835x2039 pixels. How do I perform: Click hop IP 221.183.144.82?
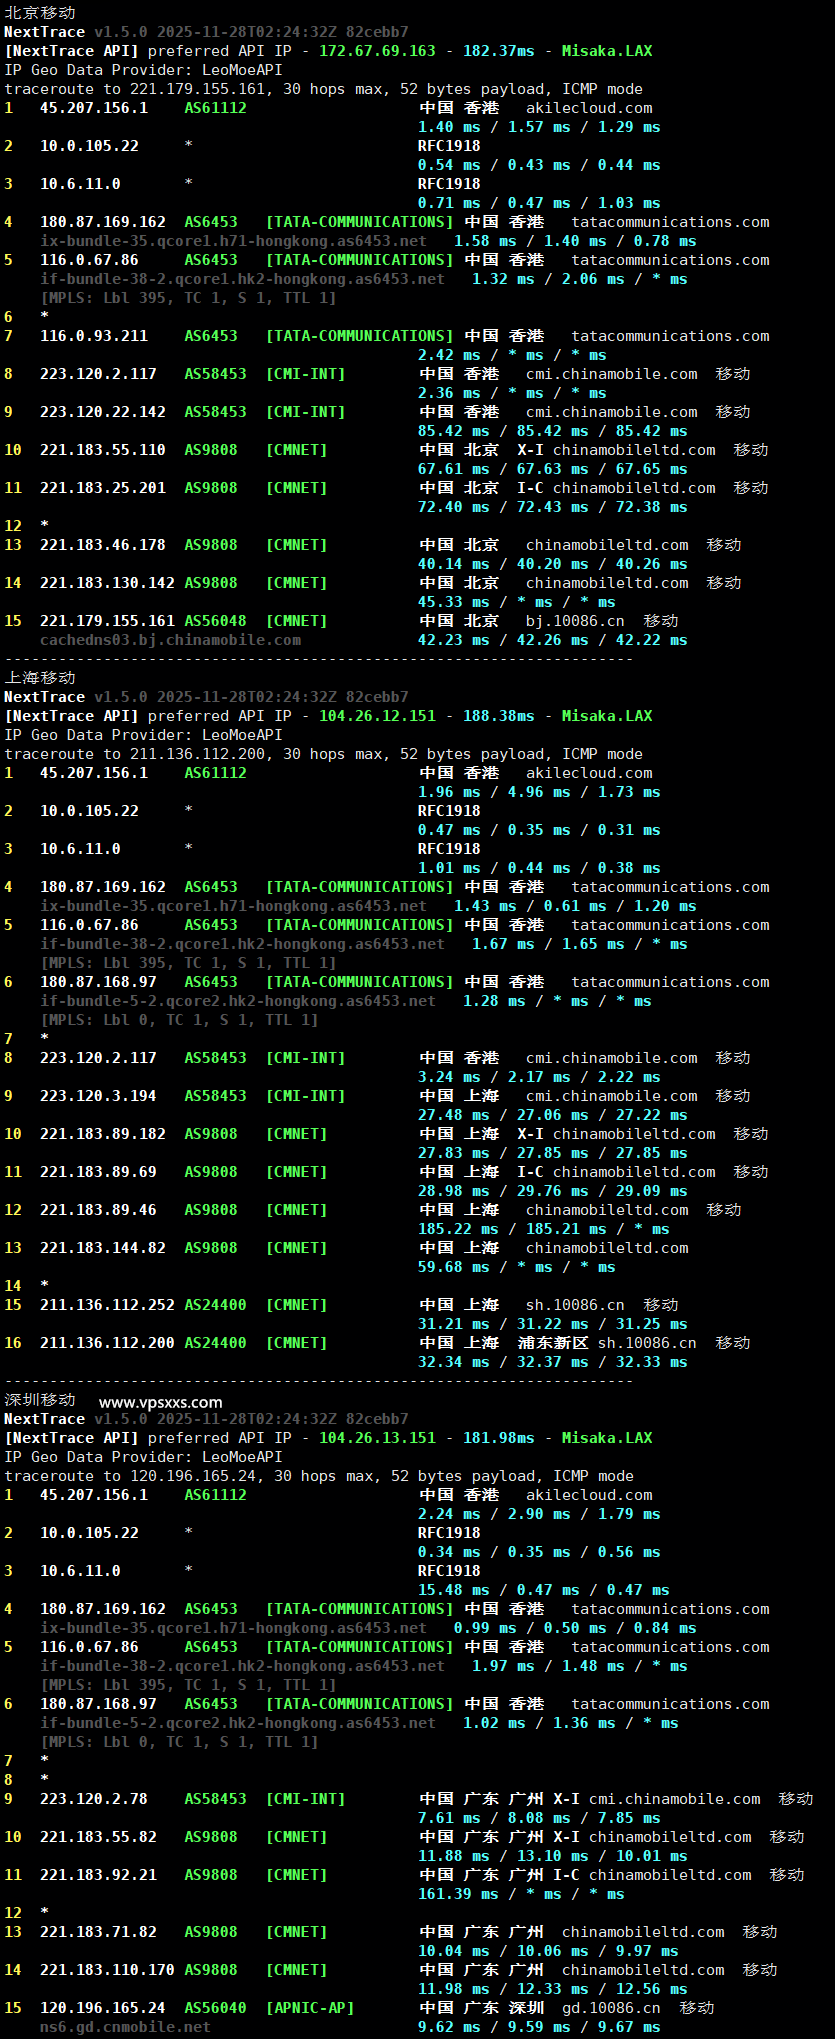(x=103, y=1248)
